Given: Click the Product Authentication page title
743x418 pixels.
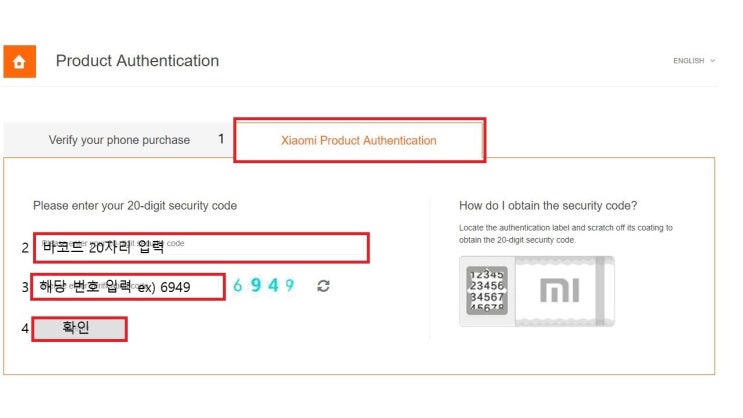Looking at the screenshot, I should click(x=137, y=61).
